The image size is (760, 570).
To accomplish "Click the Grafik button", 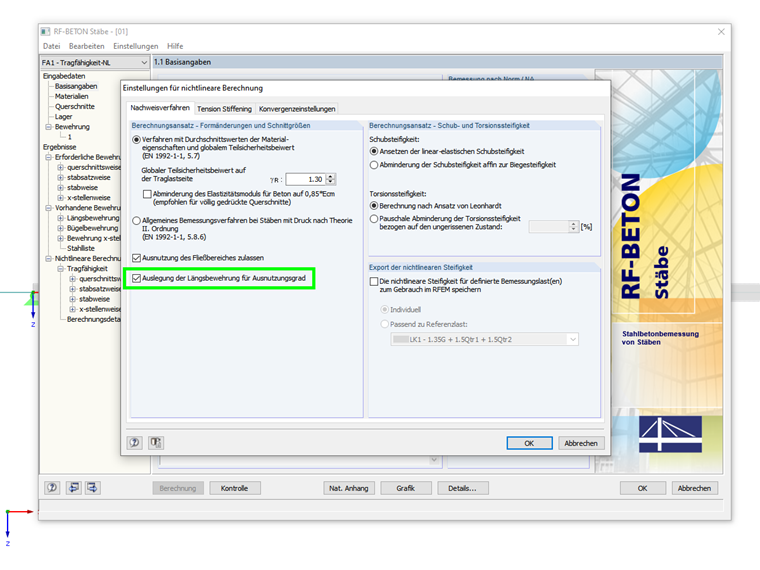I will pyautogui.click(x=406, y=488).
